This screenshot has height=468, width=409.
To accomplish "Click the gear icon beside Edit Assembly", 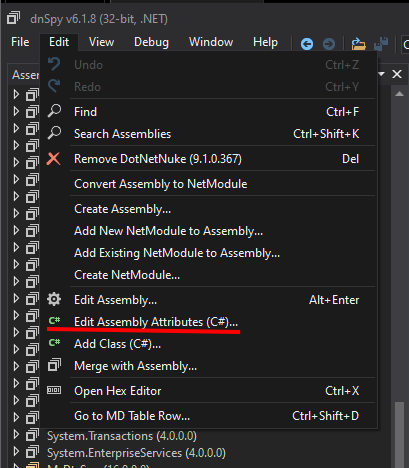I will 54,299.
